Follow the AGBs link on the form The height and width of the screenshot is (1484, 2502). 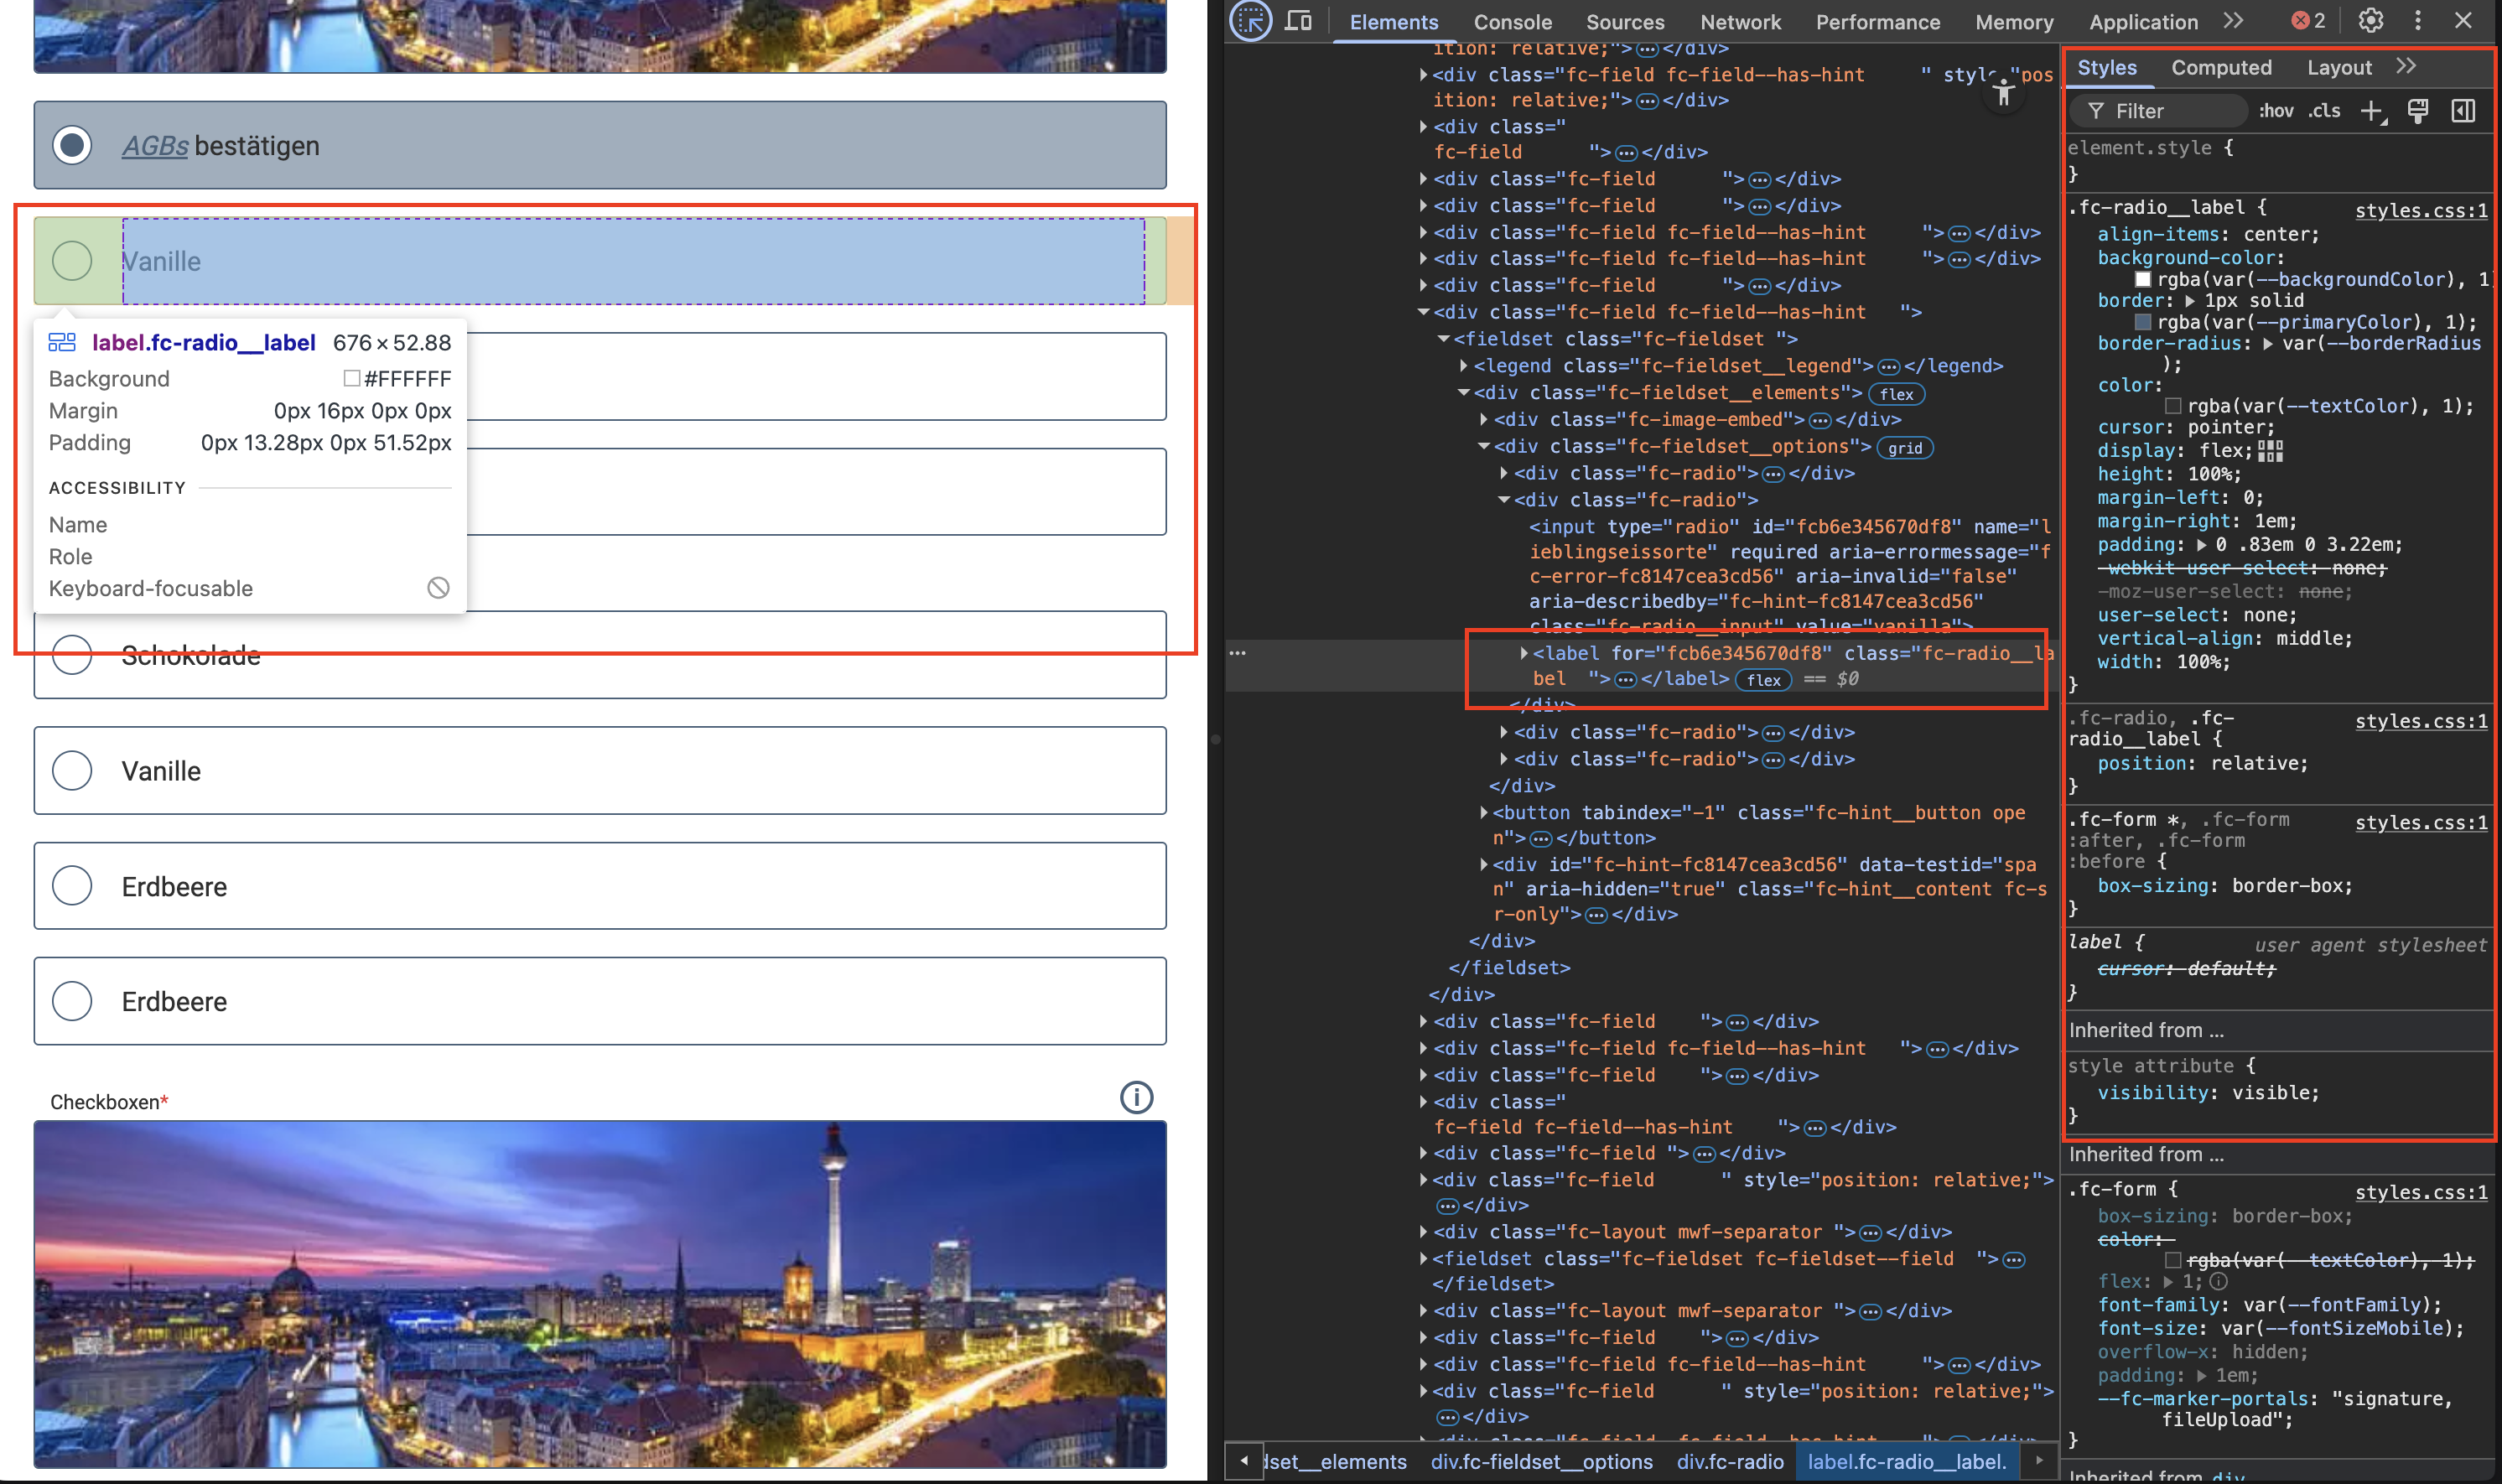point(155,145)
